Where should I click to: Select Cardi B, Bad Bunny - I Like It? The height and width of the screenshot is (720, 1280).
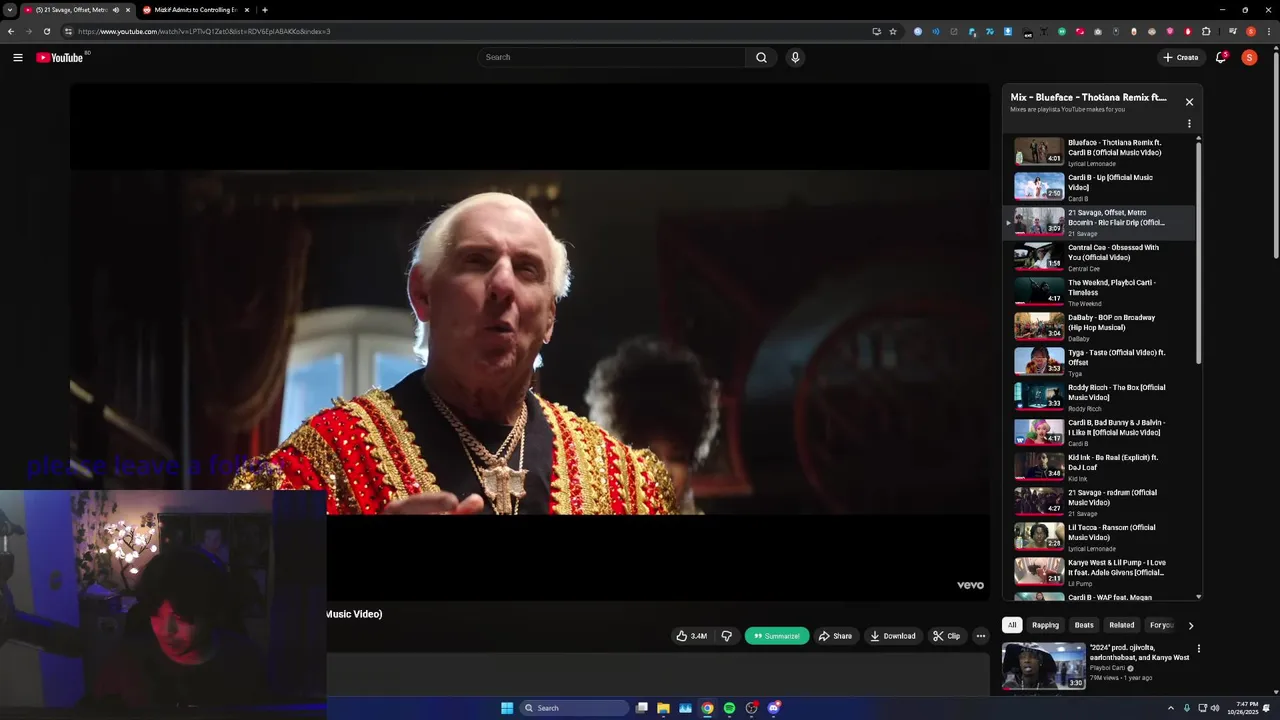pos(1099,432)
